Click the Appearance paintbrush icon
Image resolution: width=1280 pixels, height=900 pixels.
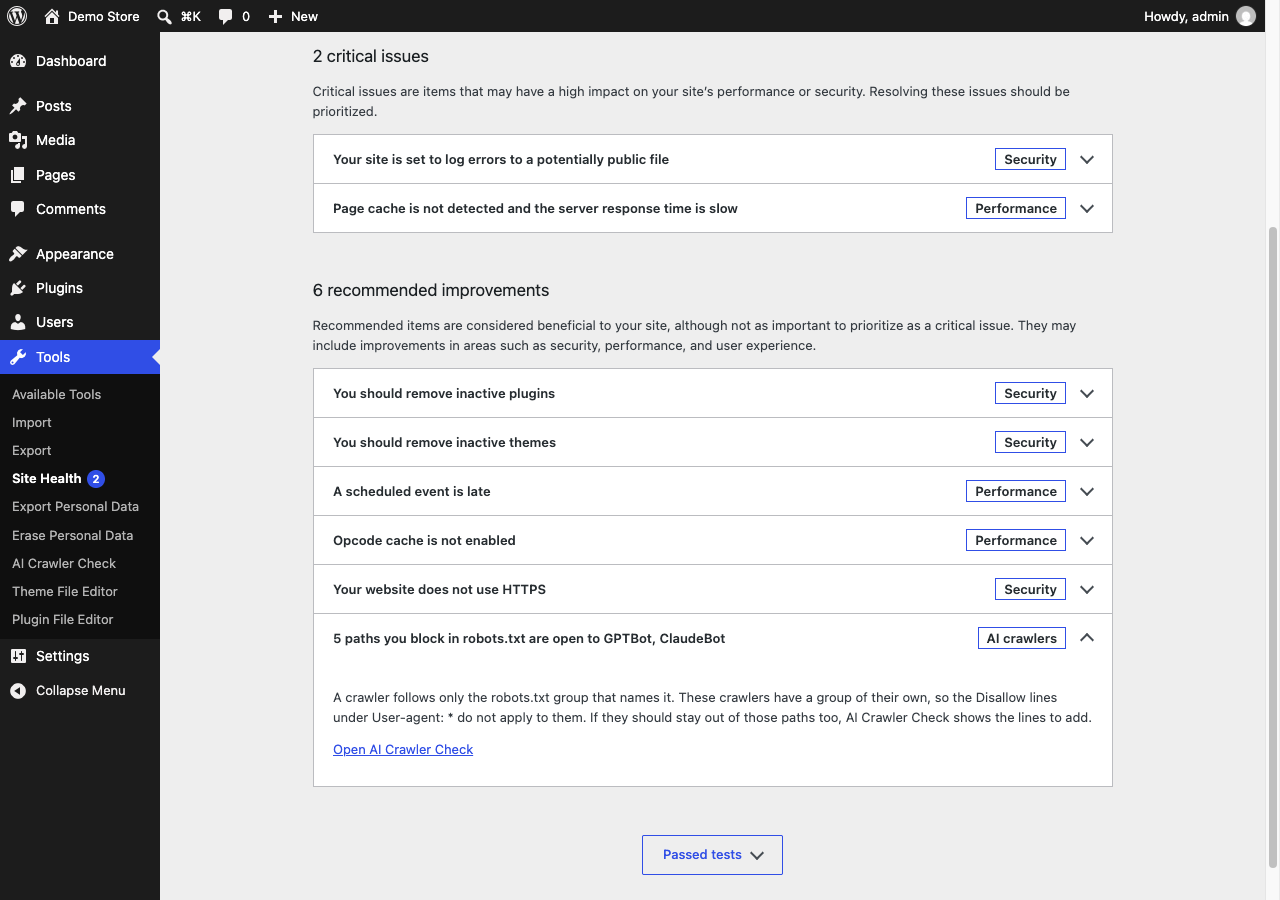18,254
